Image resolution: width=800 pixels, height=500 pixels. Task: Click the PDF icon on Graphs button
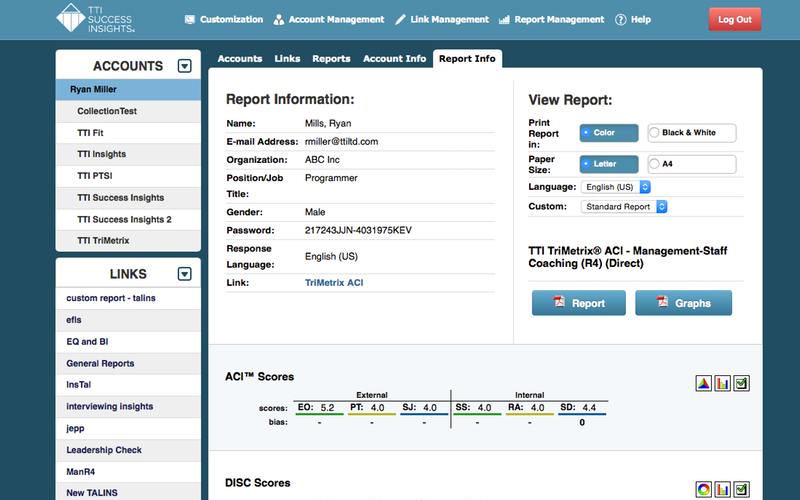pos(662,302)
